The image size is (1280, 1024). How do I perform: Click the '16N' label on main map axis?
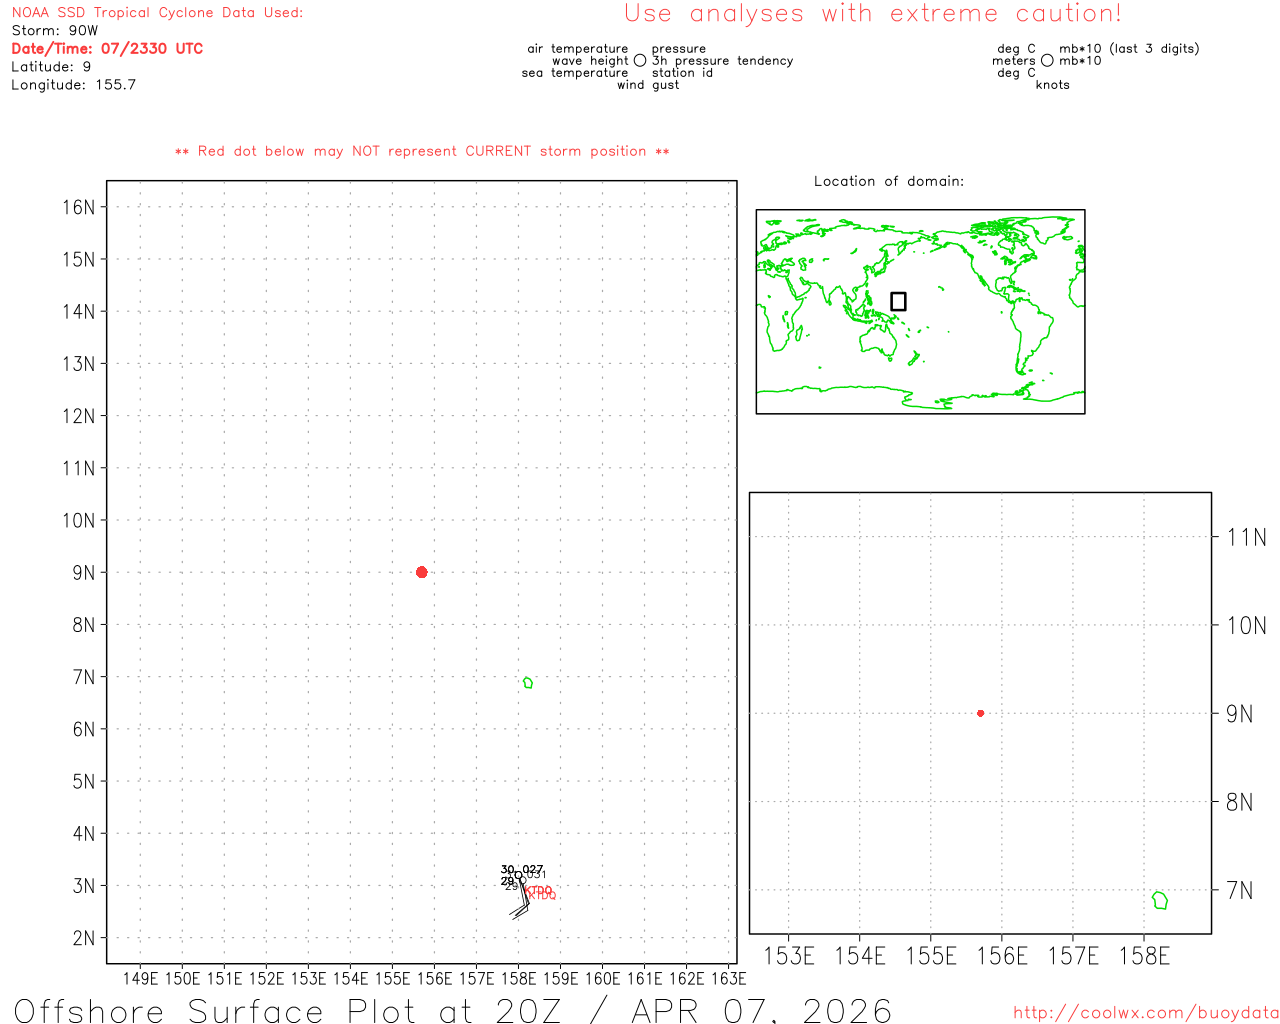[79, 207]
